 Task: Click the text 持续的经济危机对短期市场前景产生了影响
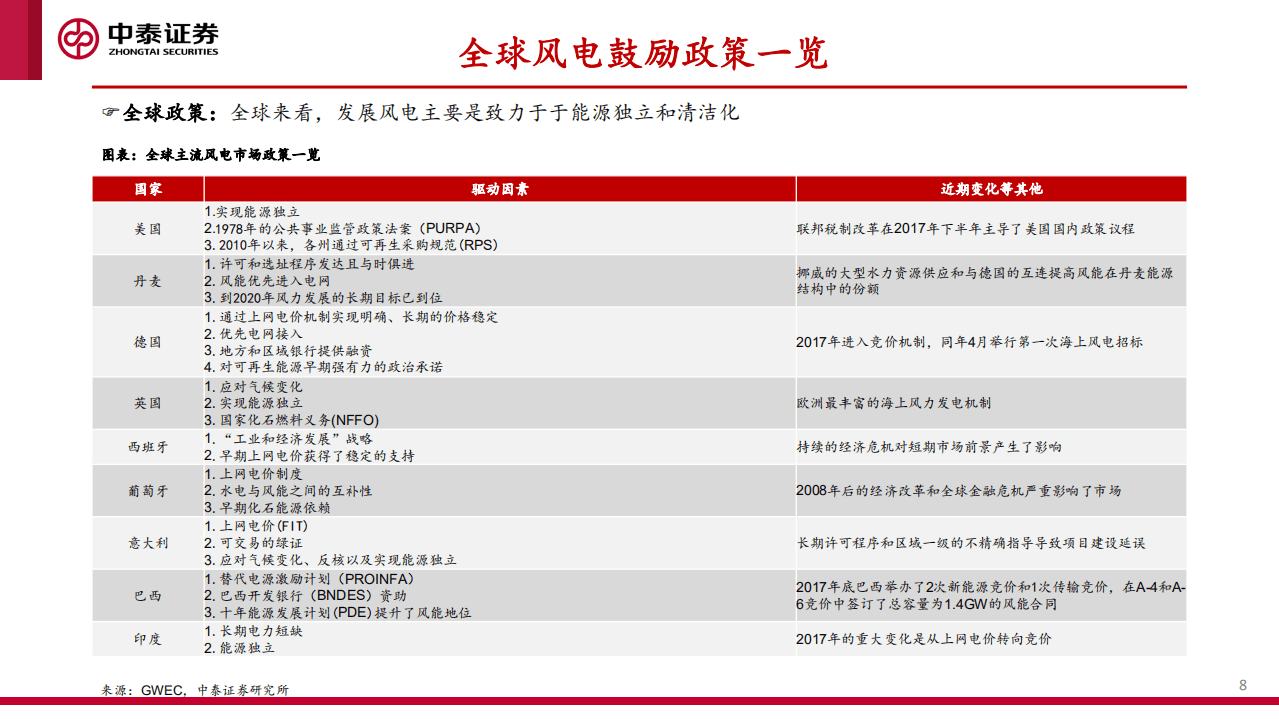tap(929, 447)
